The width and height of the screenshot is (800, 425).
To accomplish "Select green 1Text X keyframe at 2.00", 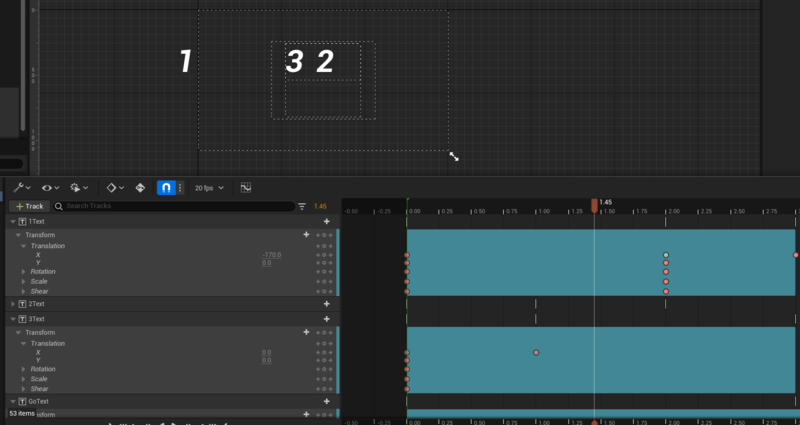I will pos(666,255).
